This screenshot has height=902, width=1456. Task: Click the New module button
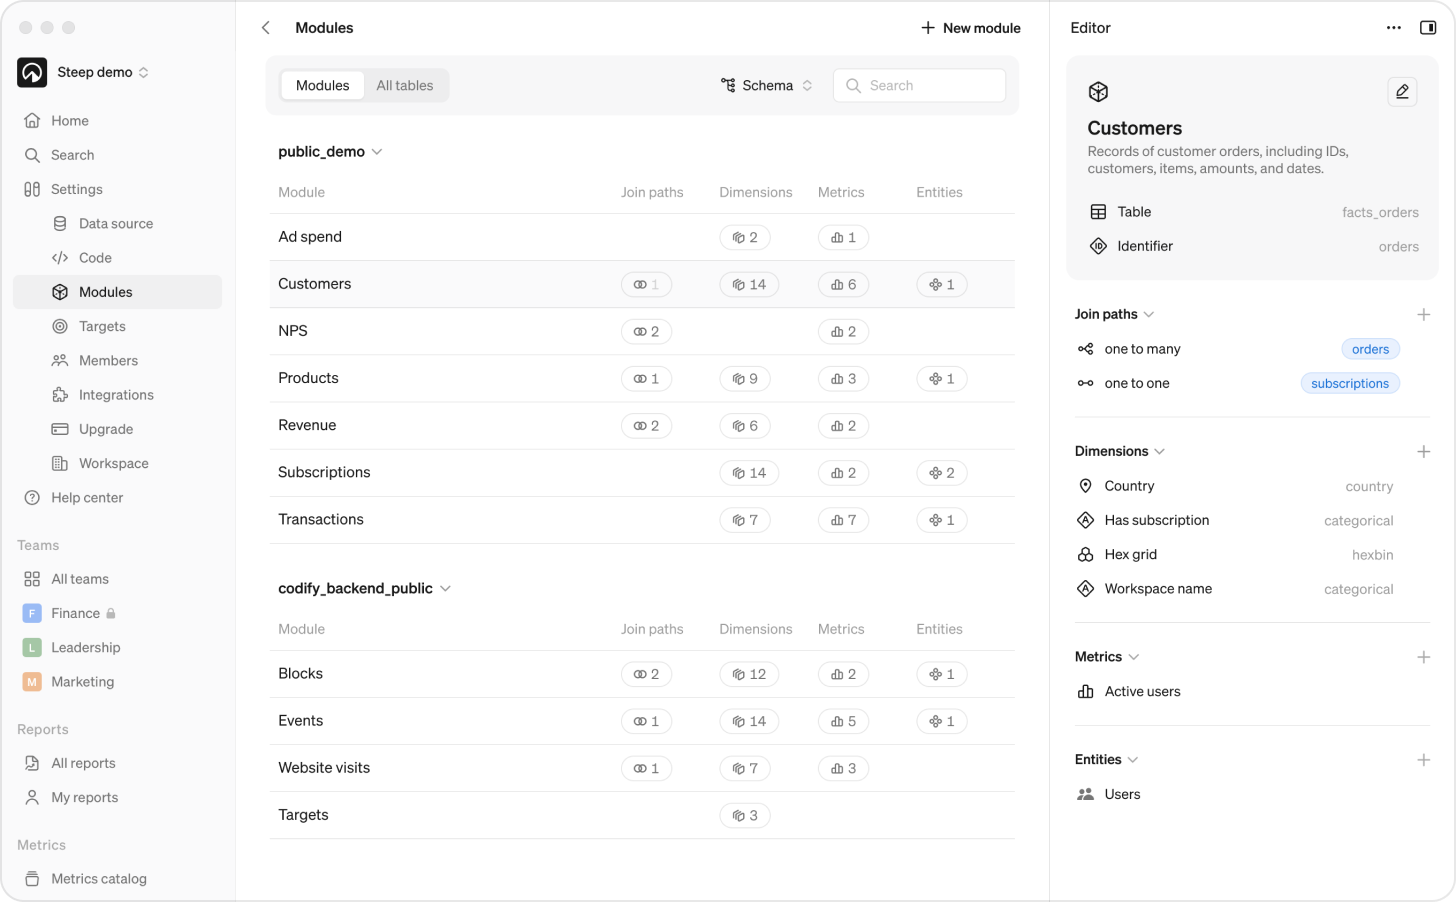click(970, 27)
